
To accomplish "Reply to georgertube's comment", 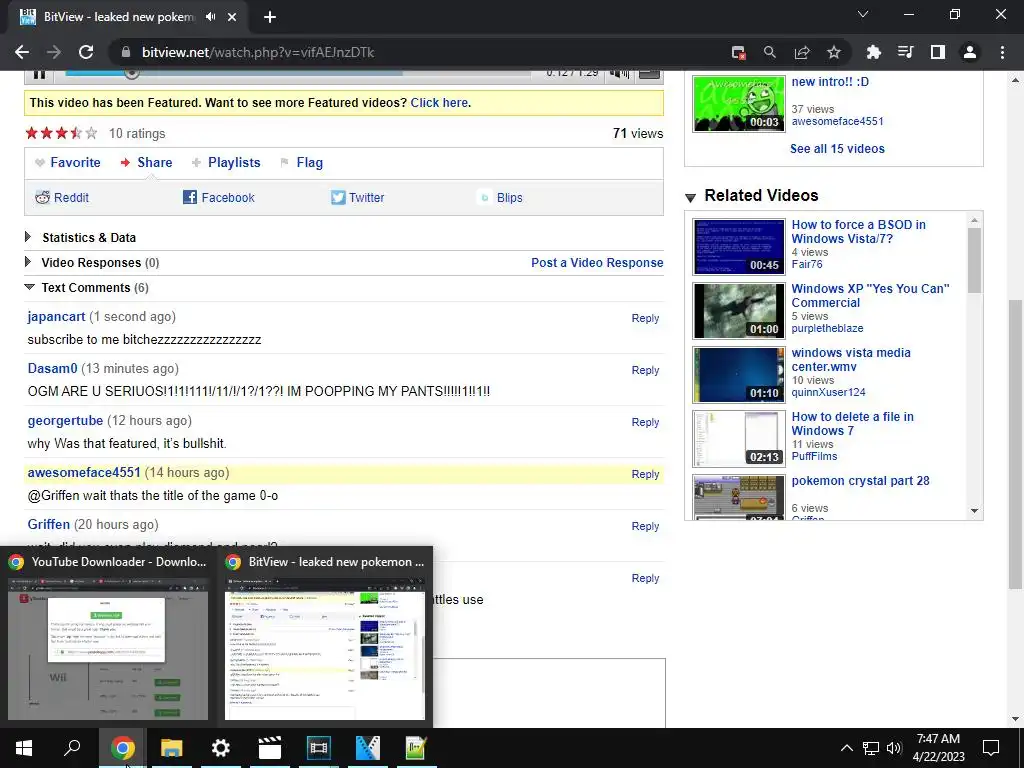I will pyautogui.click(x=645, y=423).
